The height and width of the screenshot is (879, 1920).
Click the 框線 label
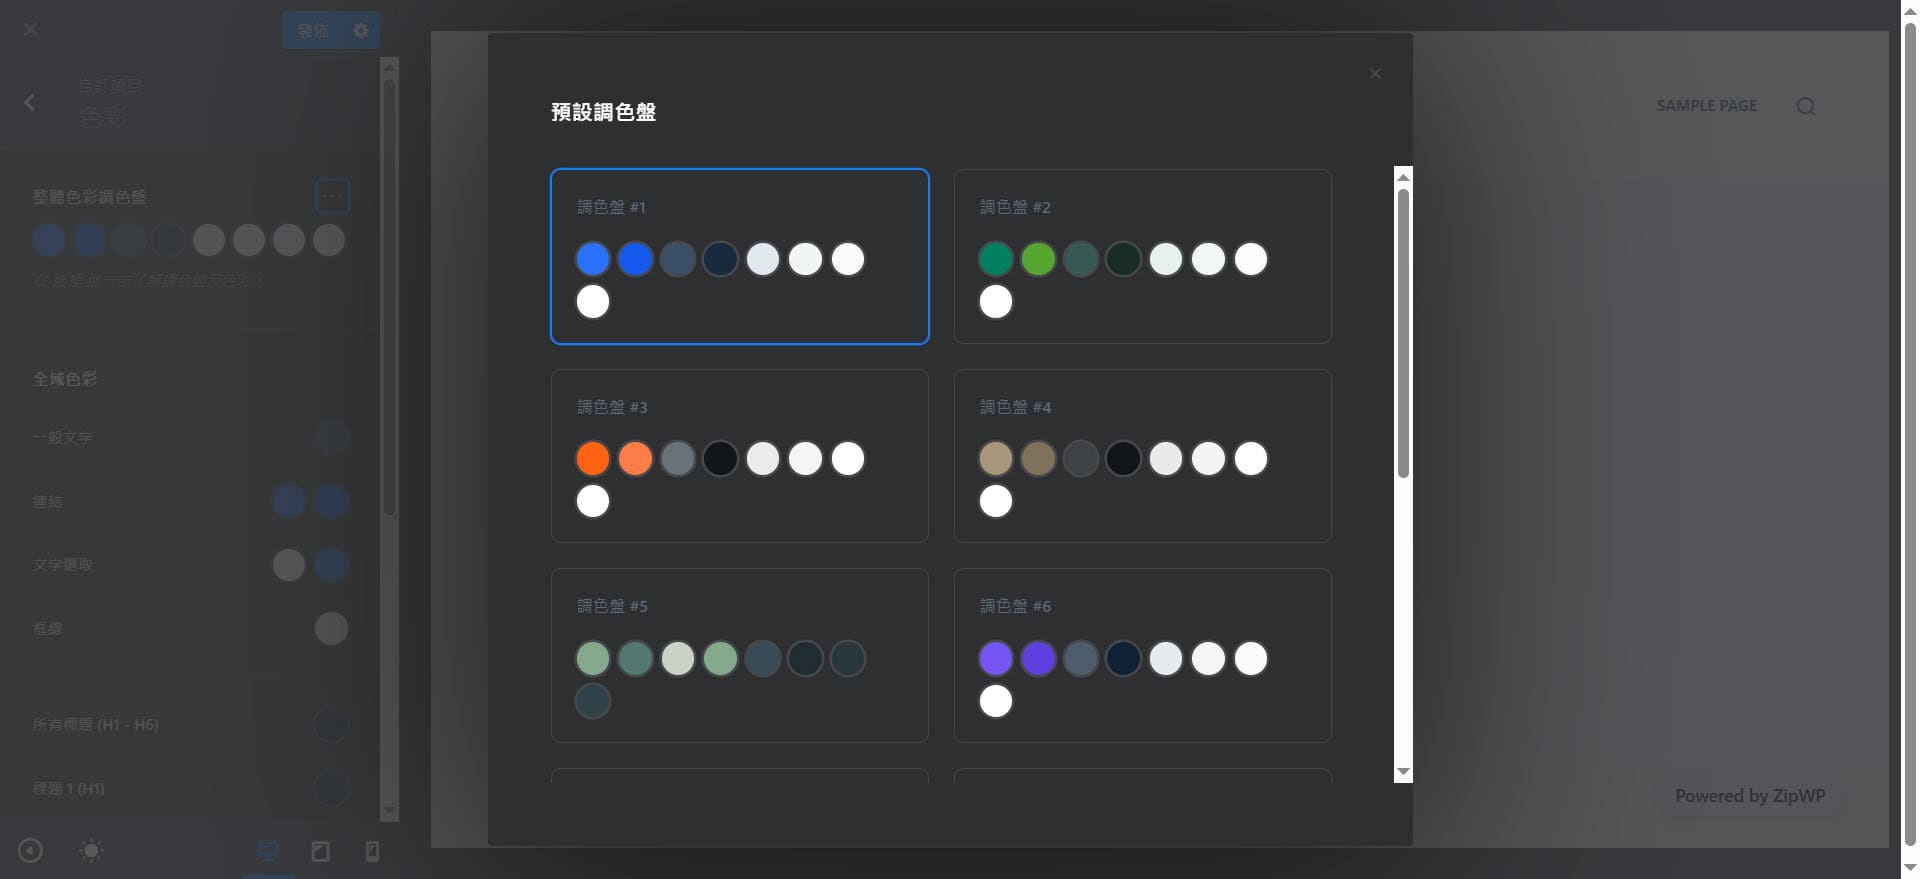point(47,628)
